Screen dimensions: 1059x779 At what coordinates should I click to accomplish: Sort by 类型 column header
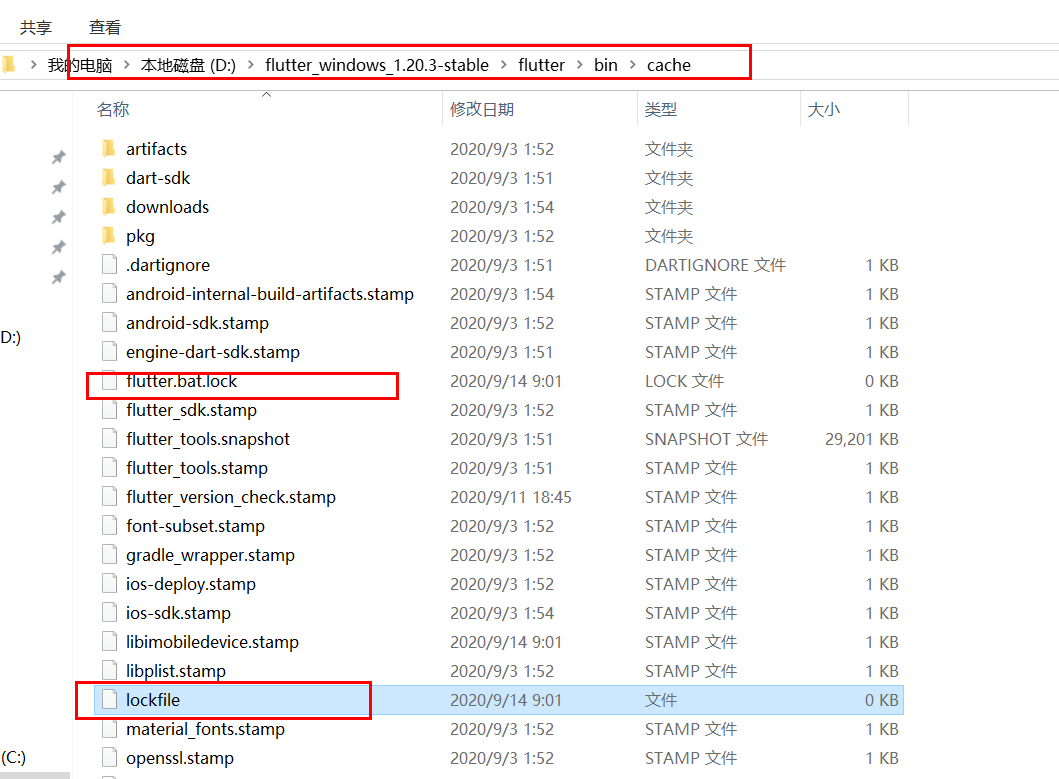[661, 109]
